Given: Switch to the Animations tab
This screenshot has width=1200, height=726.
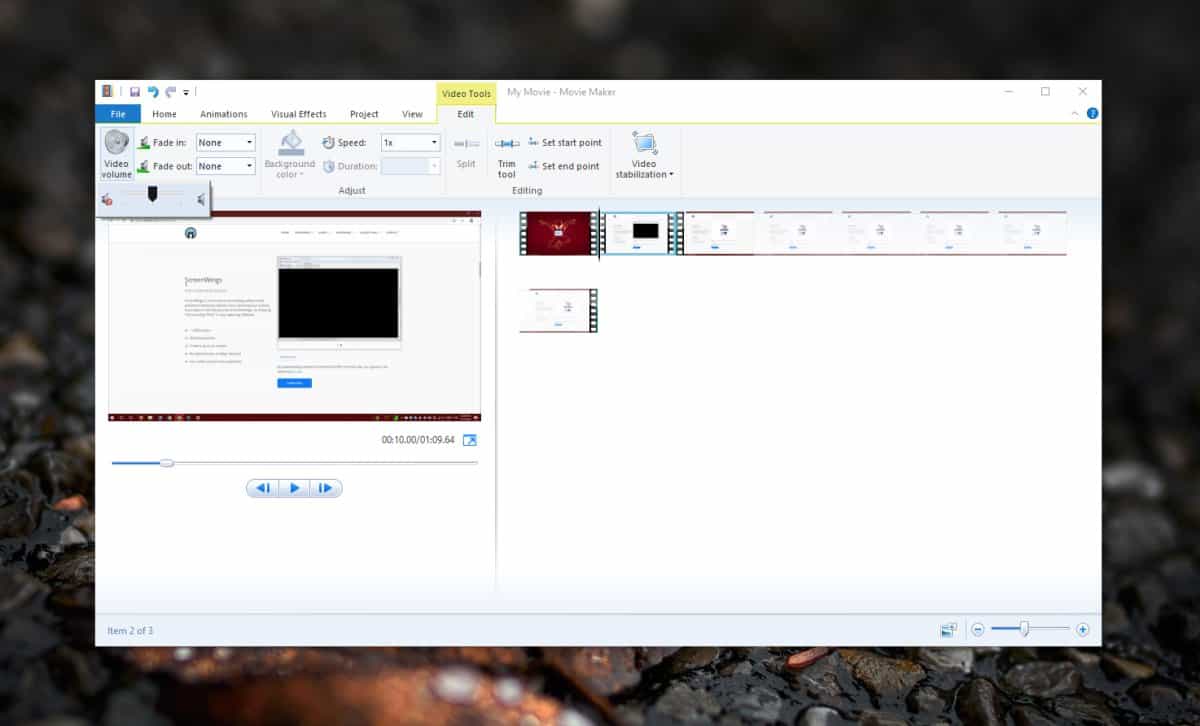Looking at the screenshot, I should click(x=224, y=114).
